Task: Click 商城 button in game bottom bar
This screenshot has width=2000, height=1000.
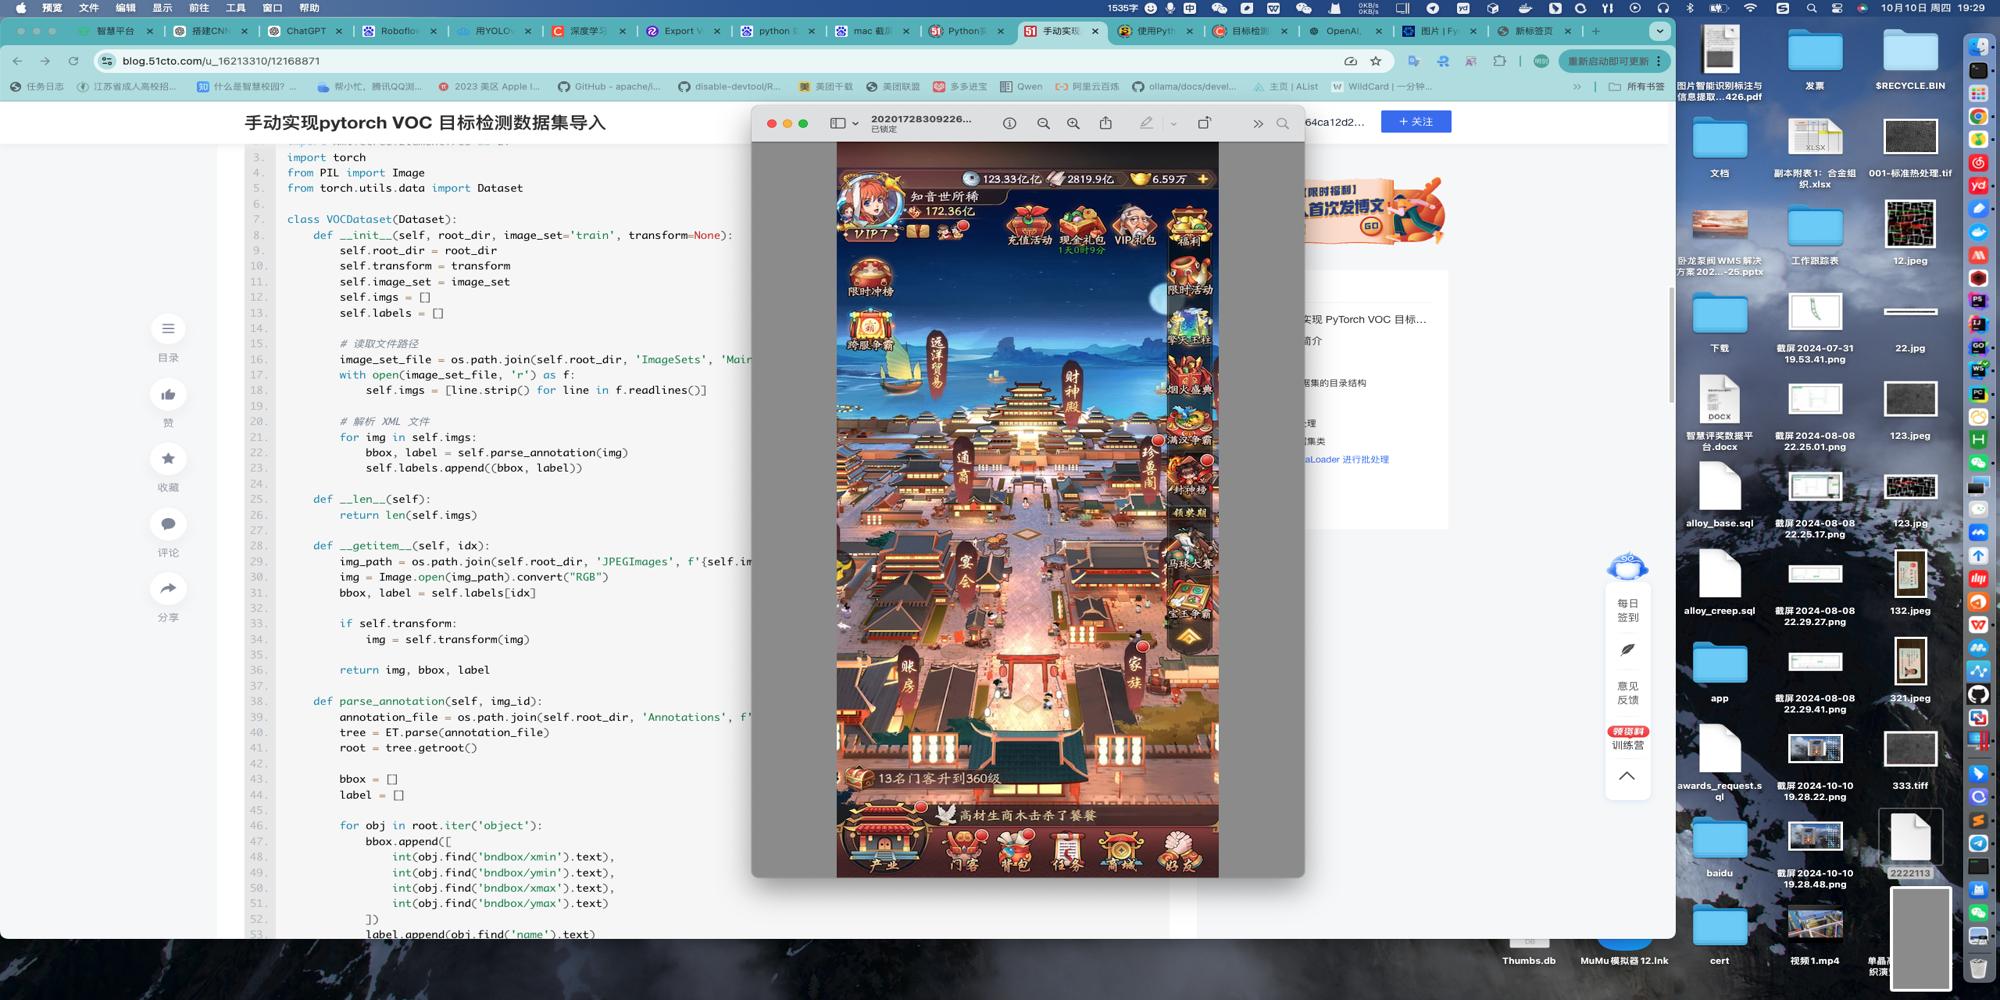Action: pos(1120,851)
